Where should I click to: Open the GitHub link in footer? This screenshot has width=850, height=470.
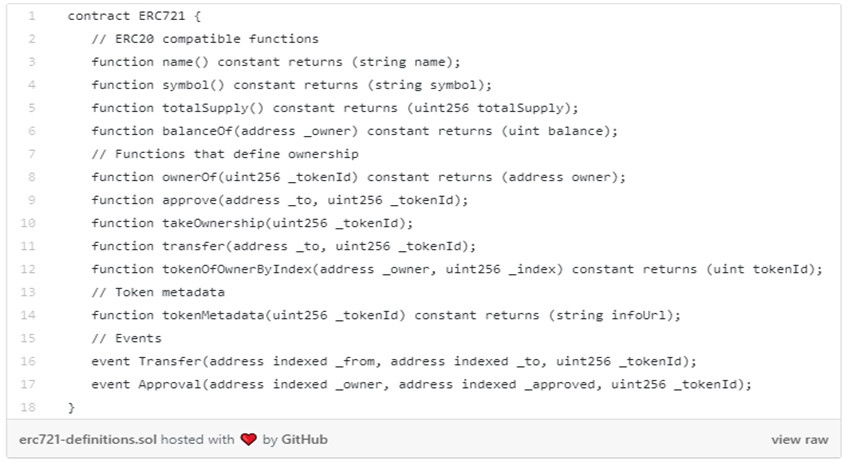[304, 440]
